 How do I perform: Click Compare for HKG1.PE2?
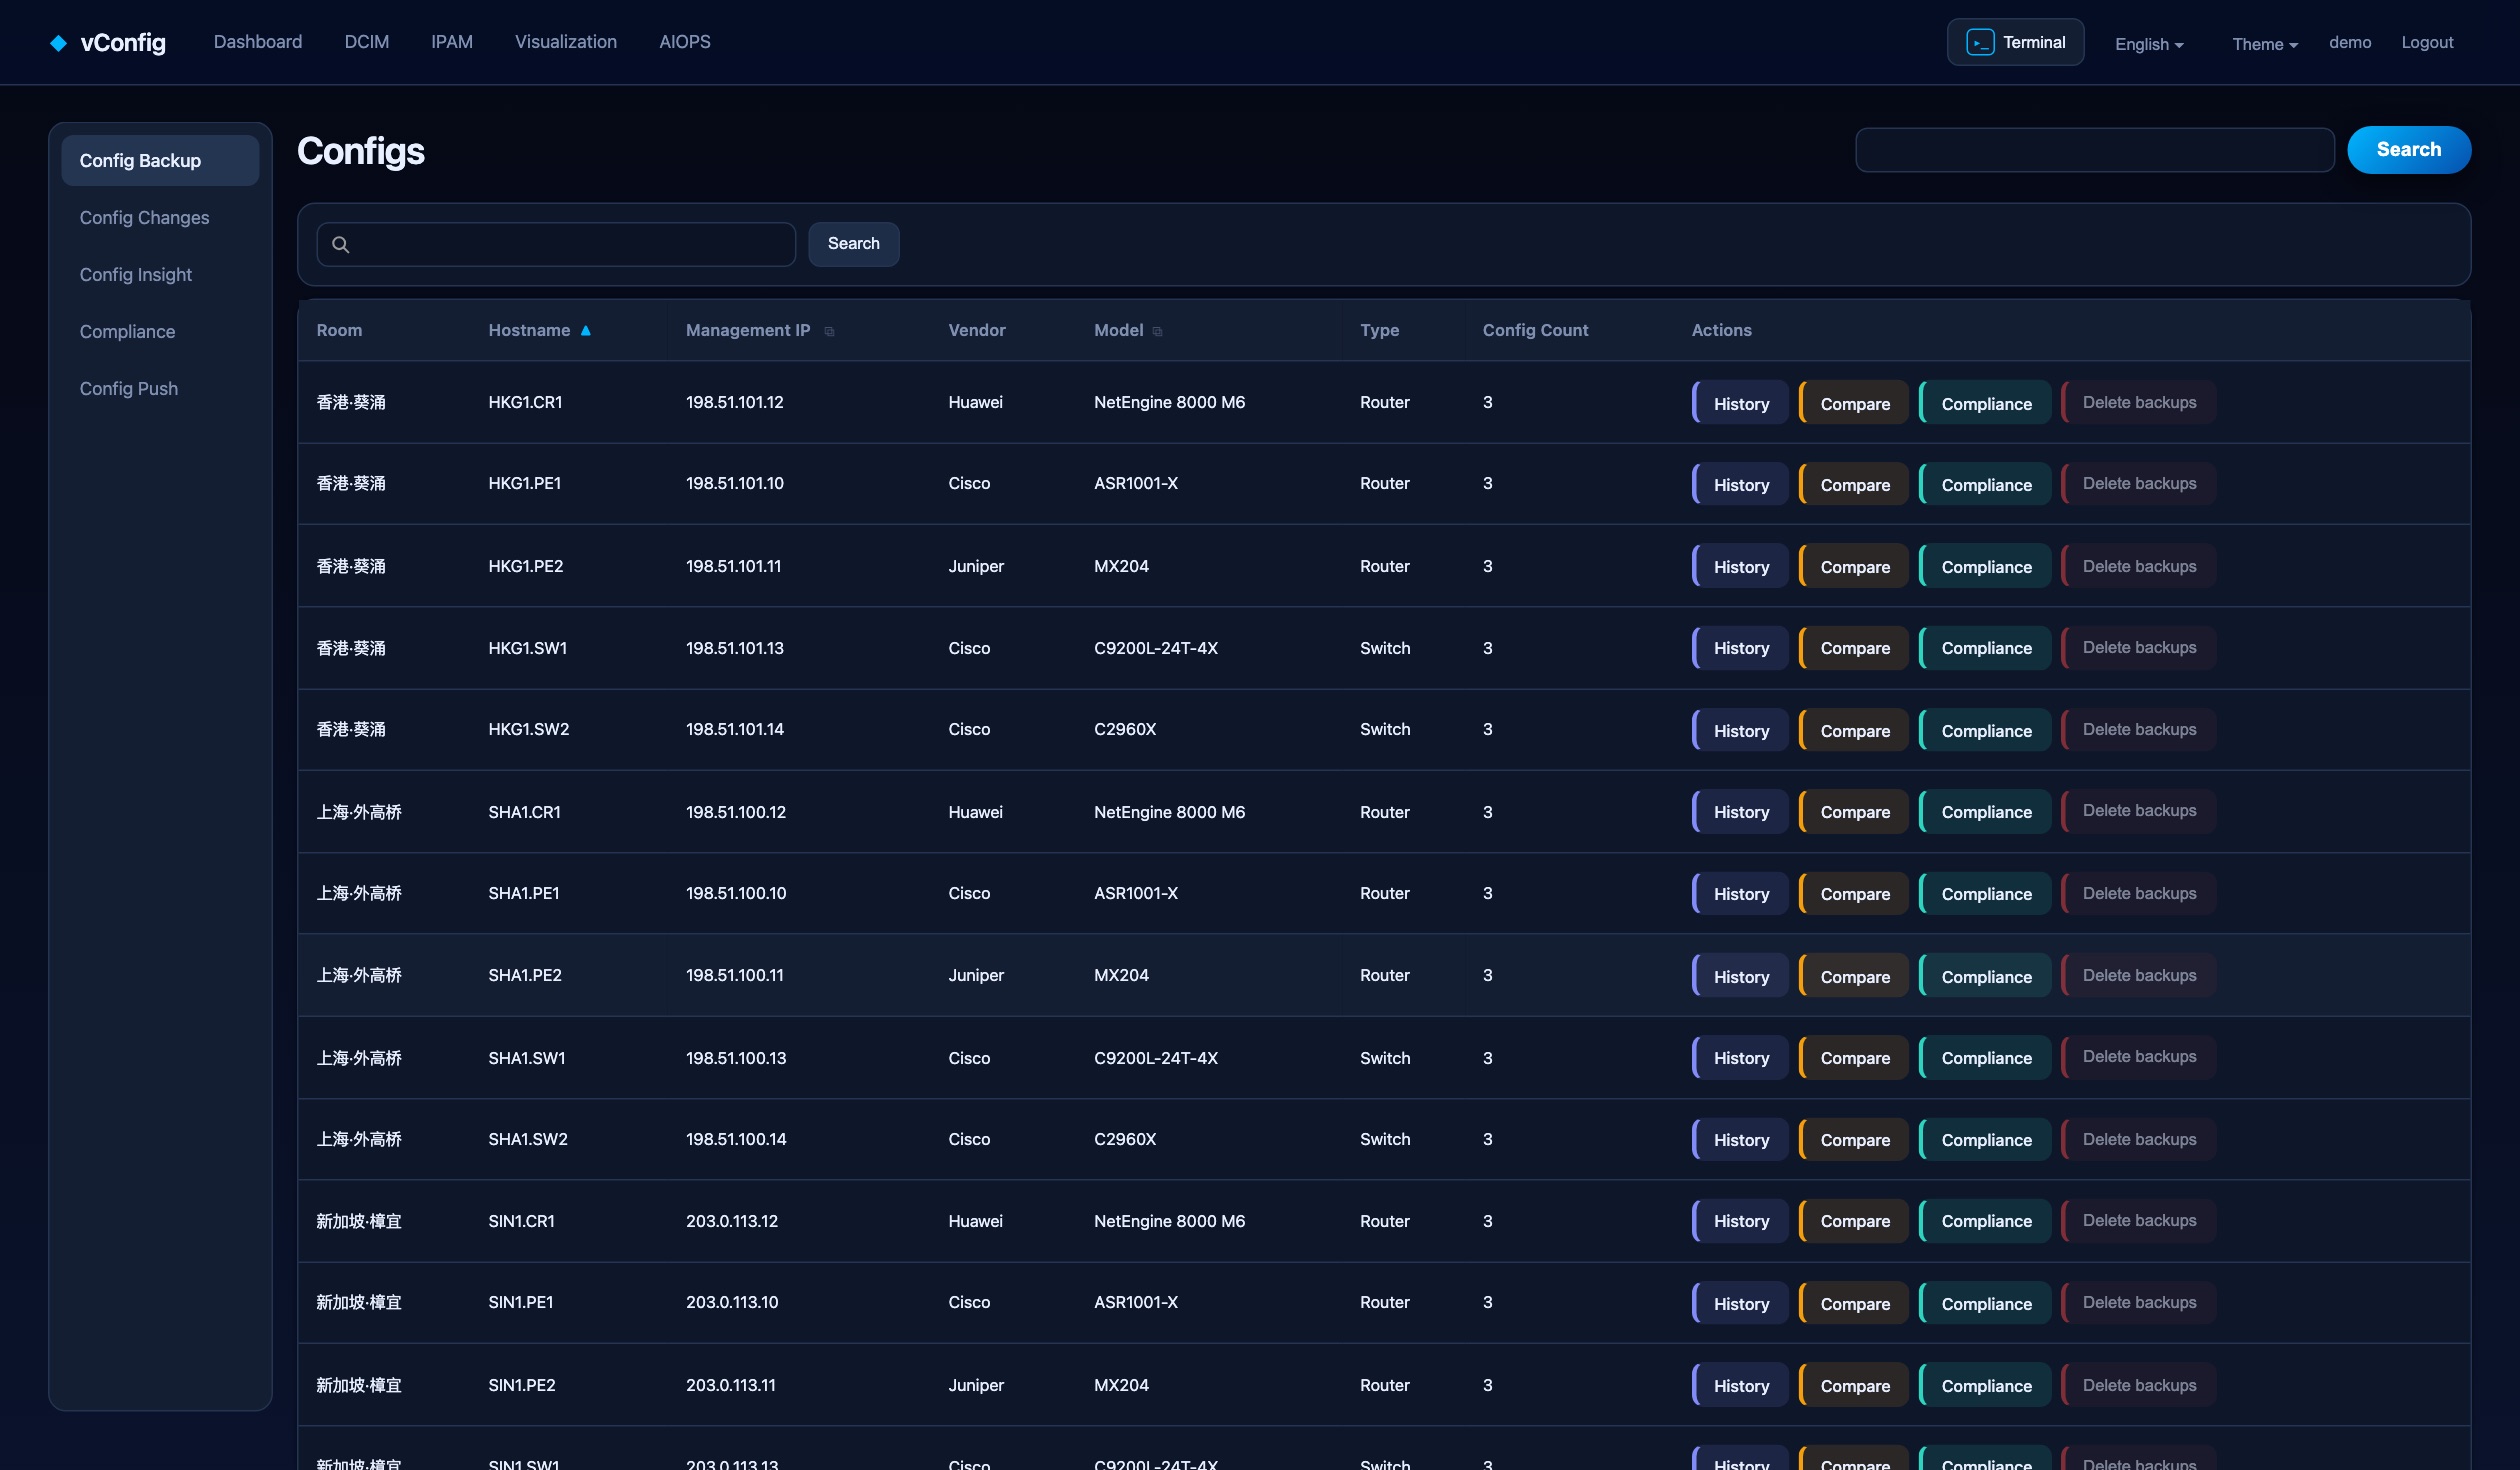[x=1854, y=566]
